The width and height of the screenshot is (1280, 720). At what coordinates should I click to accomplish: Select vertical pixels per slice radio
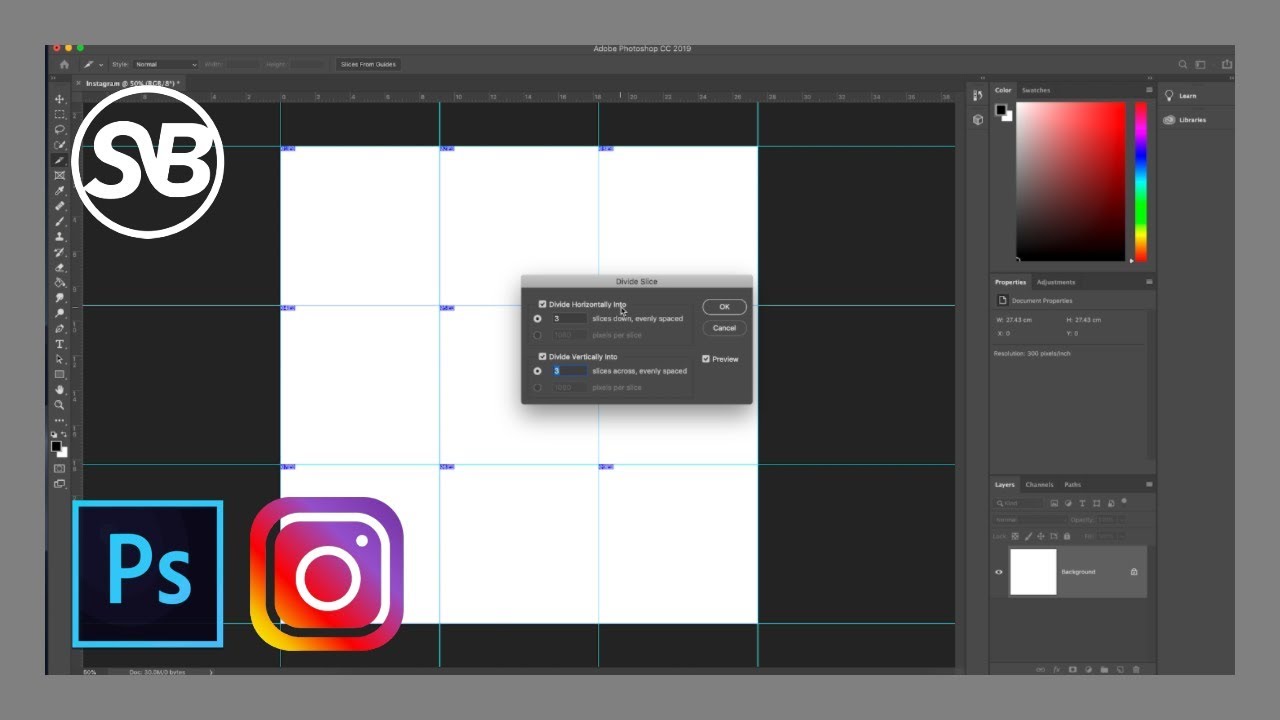point(538,387)
